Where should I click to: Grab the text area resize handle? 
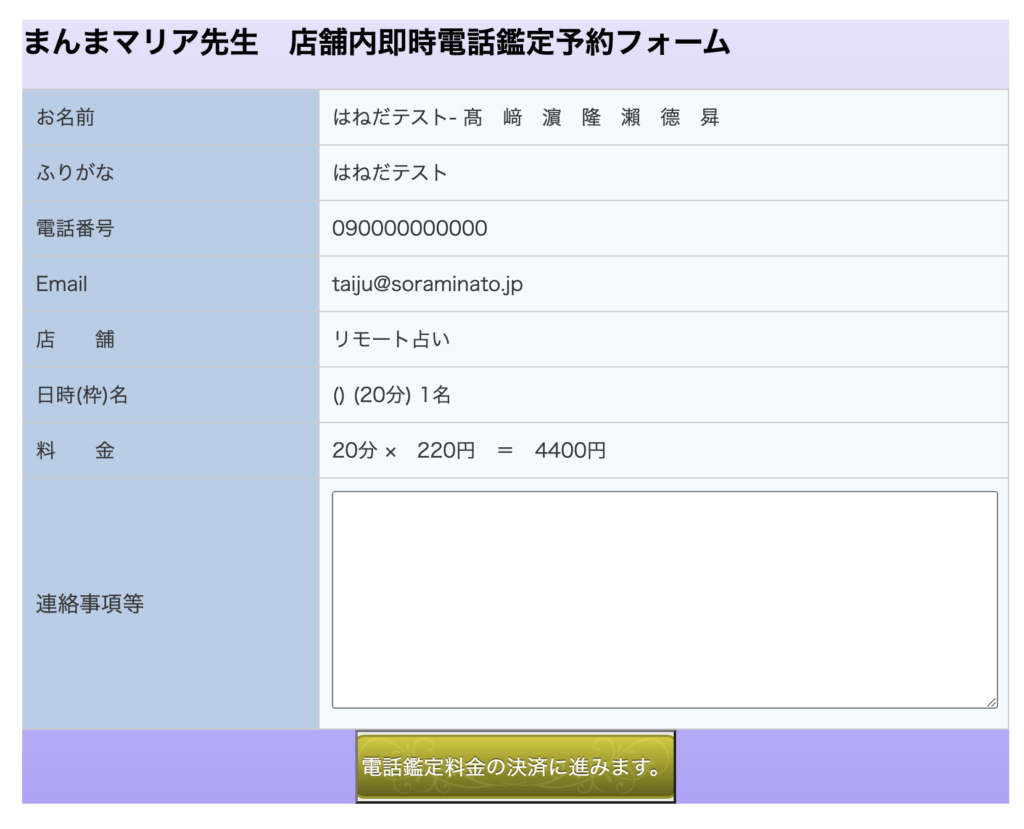pos(991,702)
